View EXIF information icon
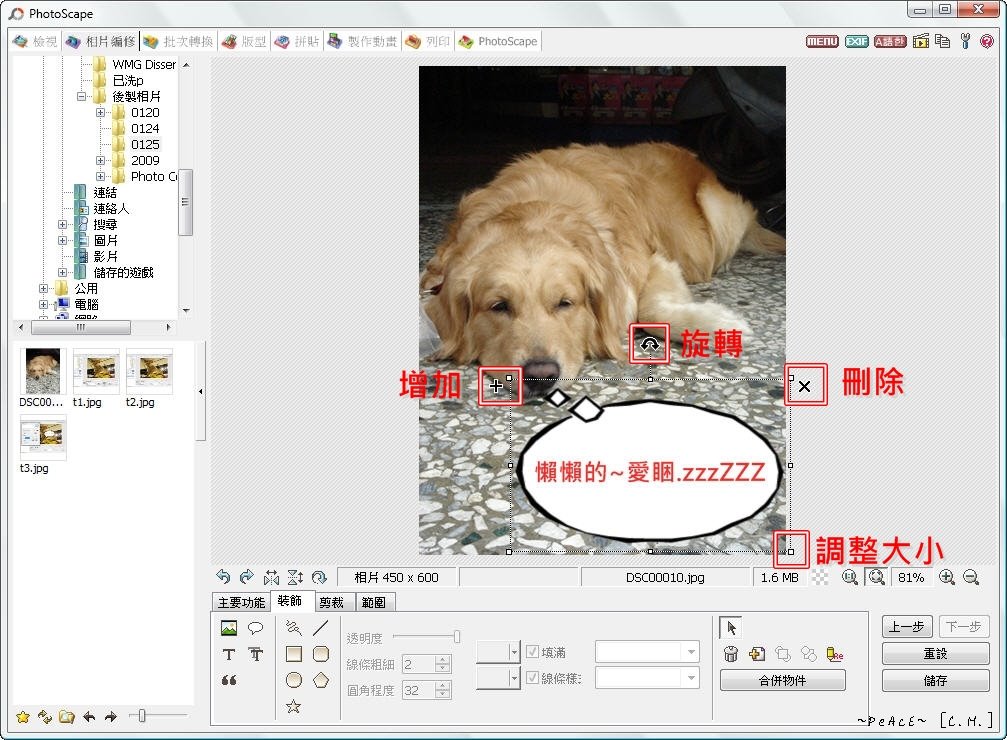 pyautogui.click(x=856, y=41)
